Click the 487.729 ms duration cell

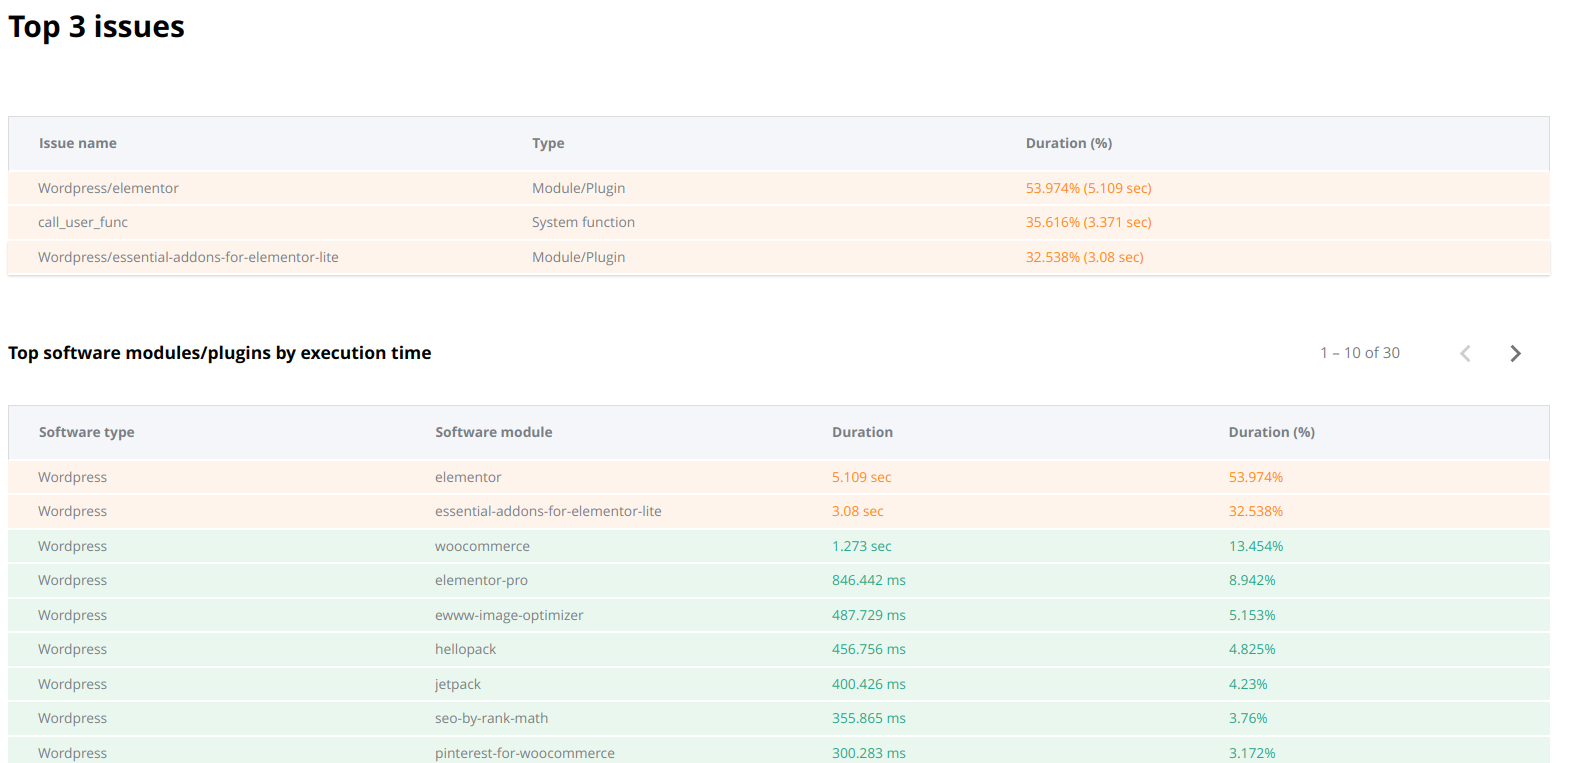(869, 615)
